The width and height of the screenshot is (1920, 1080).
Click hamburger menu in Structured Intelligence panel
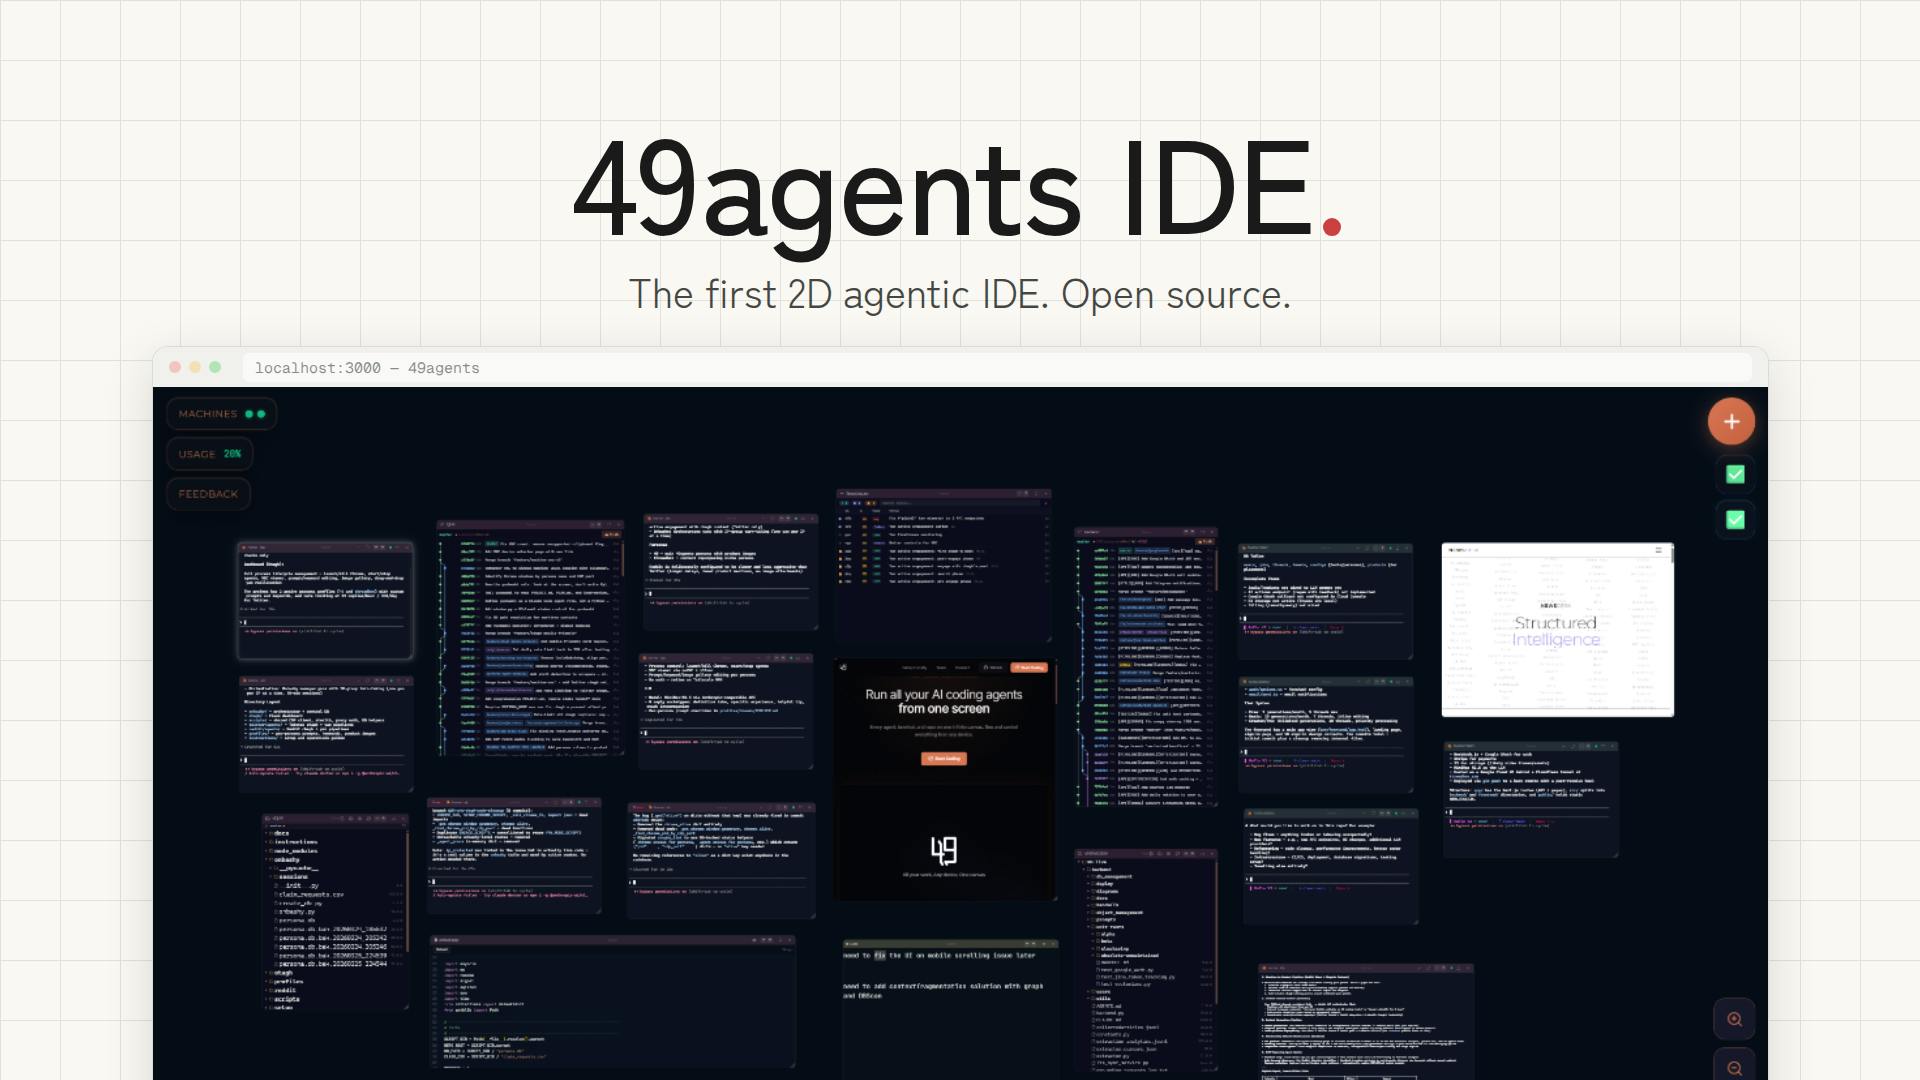tap(1658, 550)
